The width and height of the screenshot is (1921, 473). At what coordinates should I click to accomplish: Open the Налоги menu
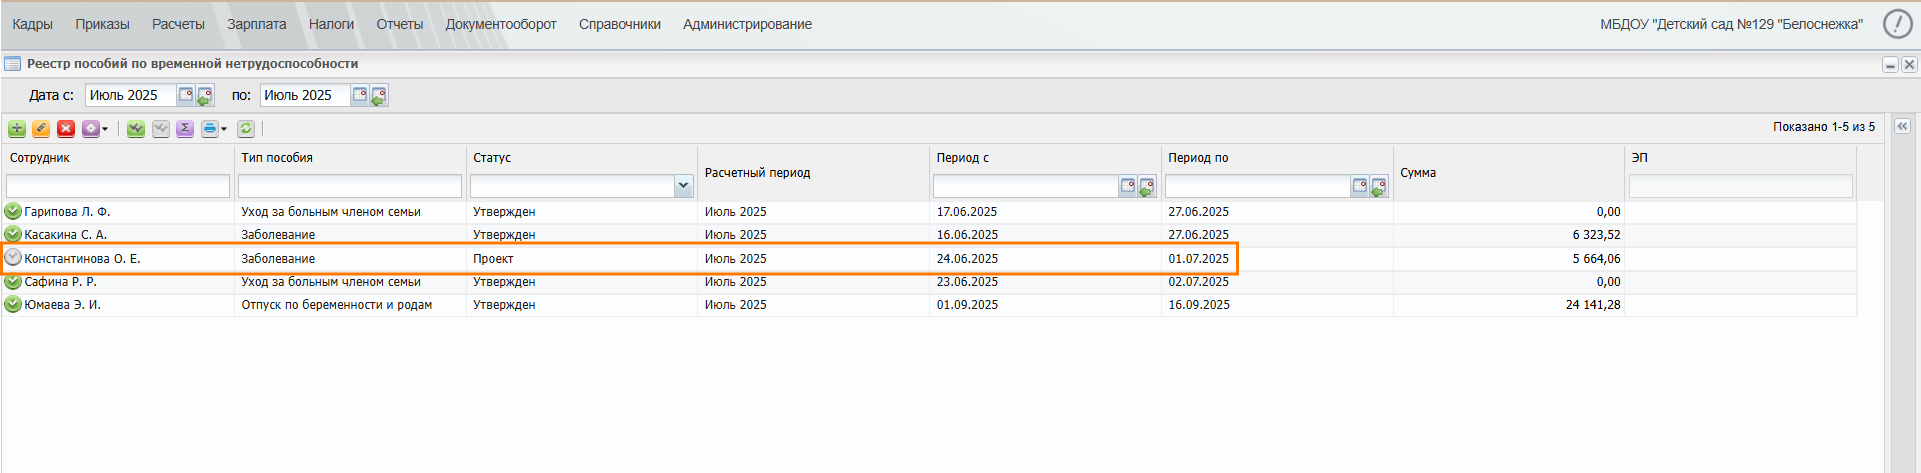point(331,24)
